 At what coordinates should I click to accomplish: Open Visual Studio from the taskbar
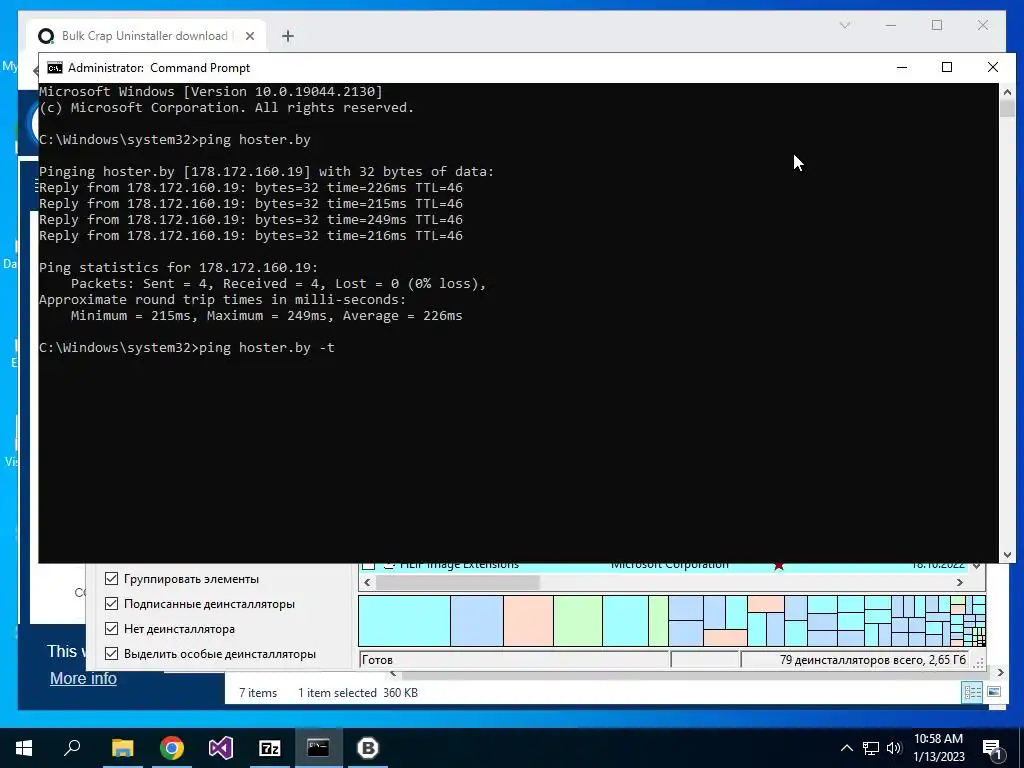[221, 748]
